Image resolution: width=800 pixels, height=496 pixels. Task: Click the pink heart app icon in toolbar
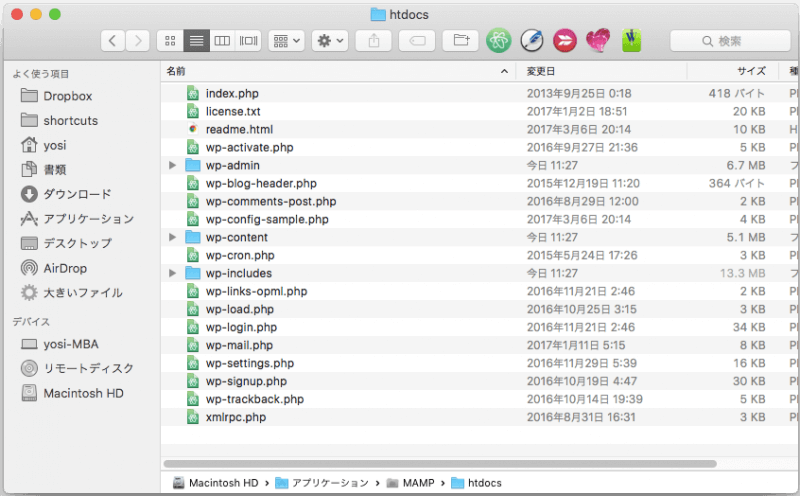(x=598, y=41)
